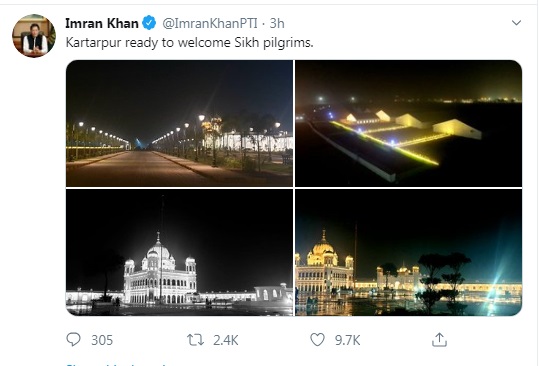Visit the @ImranKhanPTI handle link

point(210,23)
